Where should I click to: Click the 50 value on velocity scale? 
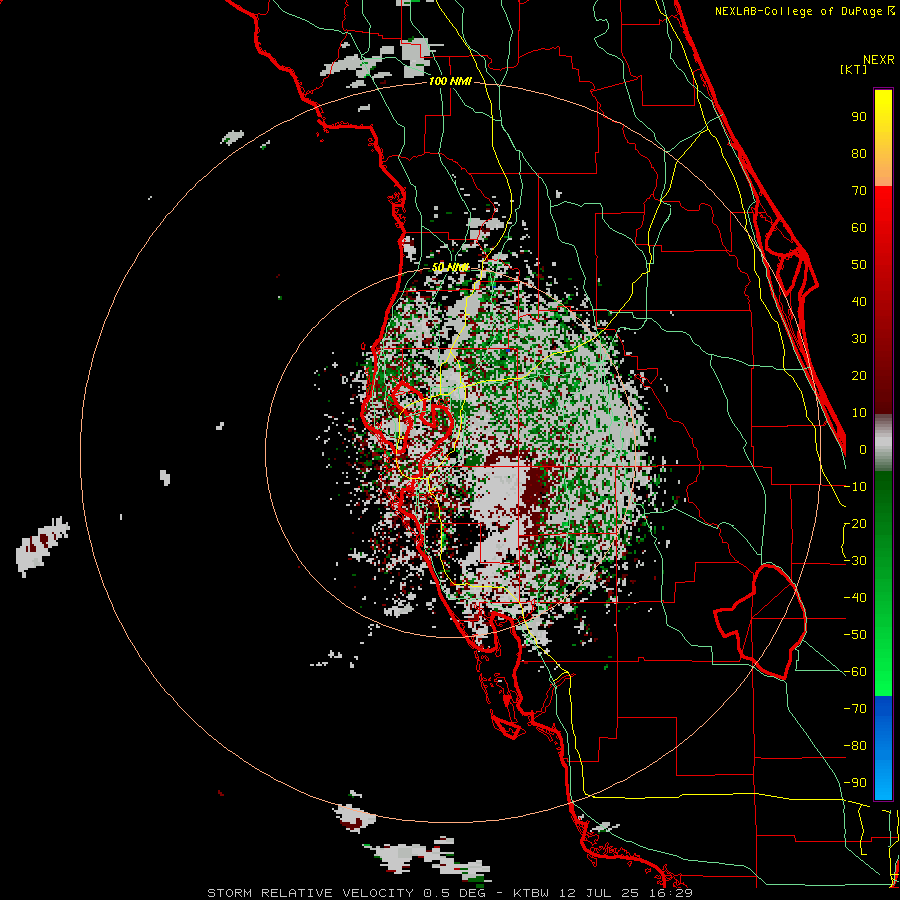pos(859,265)
